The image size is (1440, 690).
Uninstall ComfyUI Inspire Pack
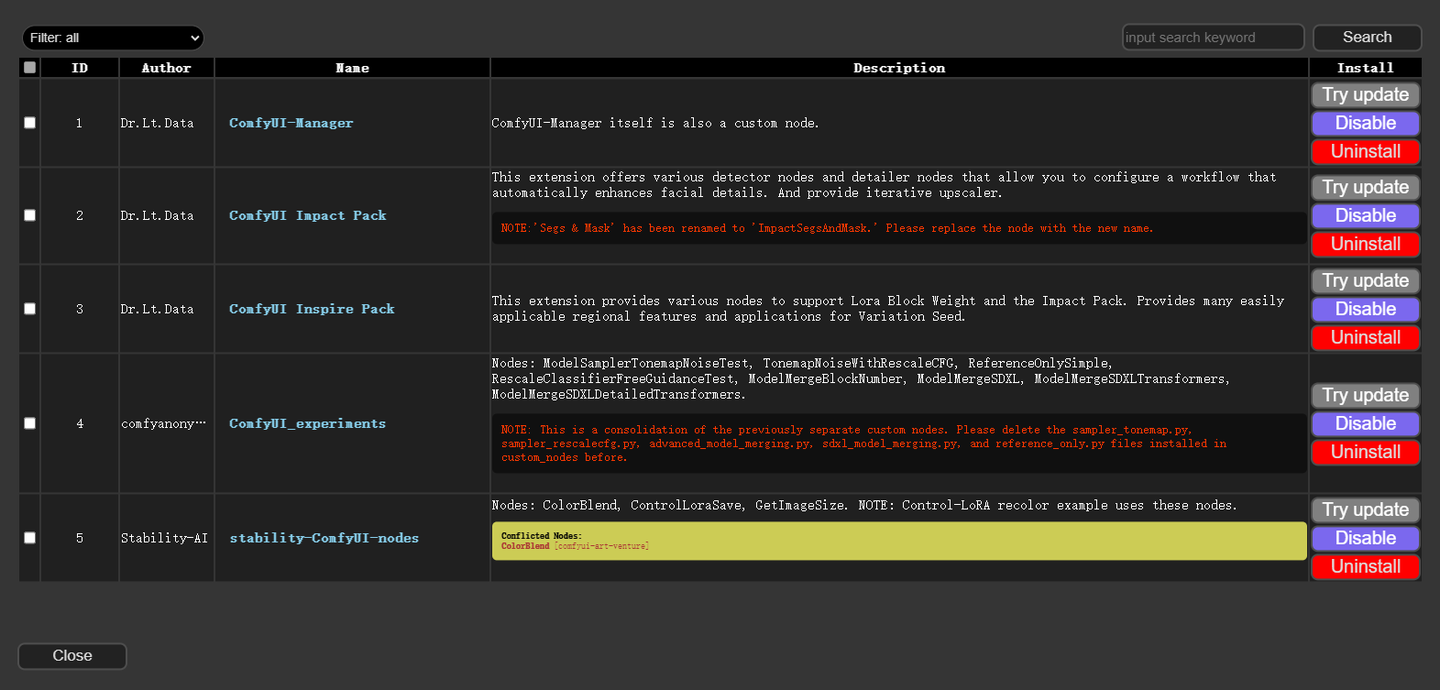[1365, 338]
